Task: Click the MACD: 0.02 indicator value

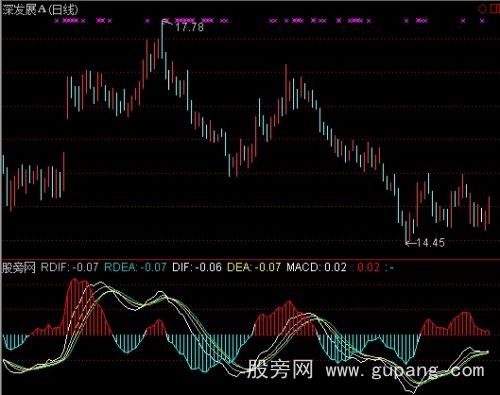Action: pyautogui.click(x=316, y=267)
